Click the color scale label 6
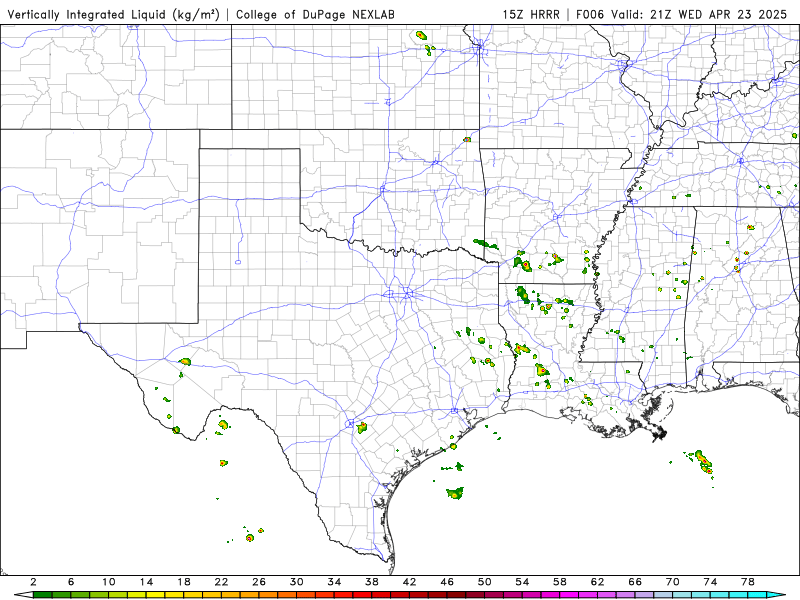 click(71, 582)
